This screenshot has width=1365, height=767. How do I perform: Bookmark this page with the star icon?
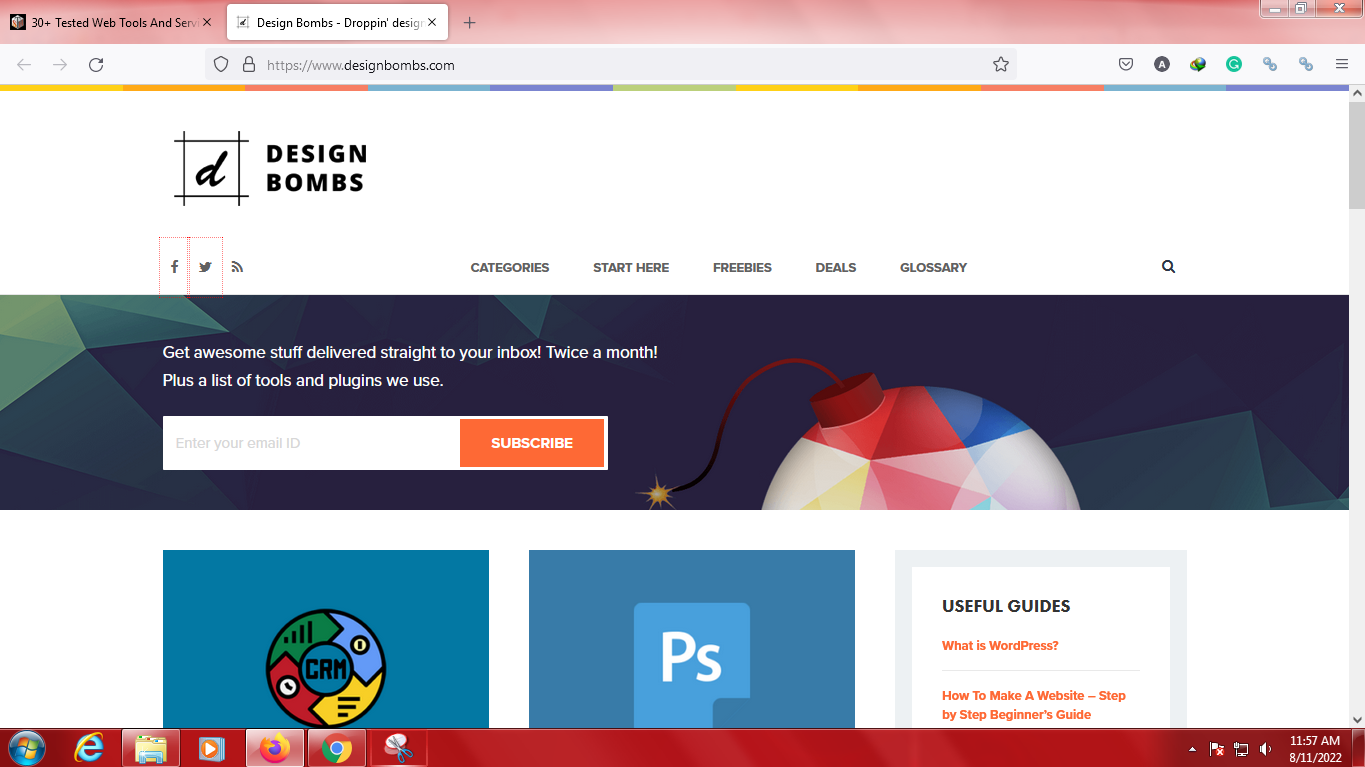click(1001, 64)
